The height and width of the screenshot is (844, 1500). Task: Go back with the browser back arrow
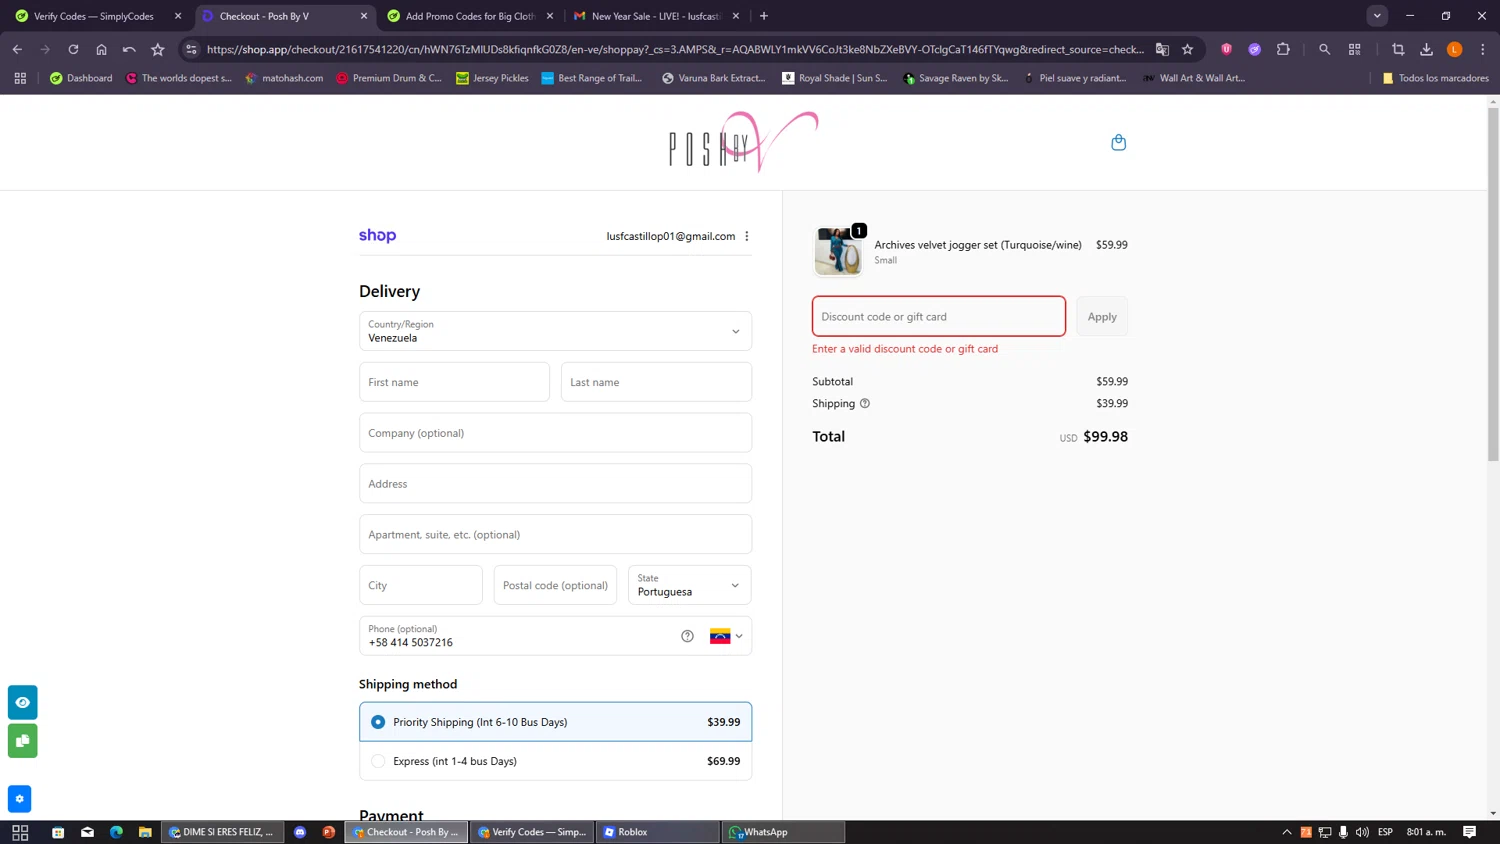coord(17,49)
